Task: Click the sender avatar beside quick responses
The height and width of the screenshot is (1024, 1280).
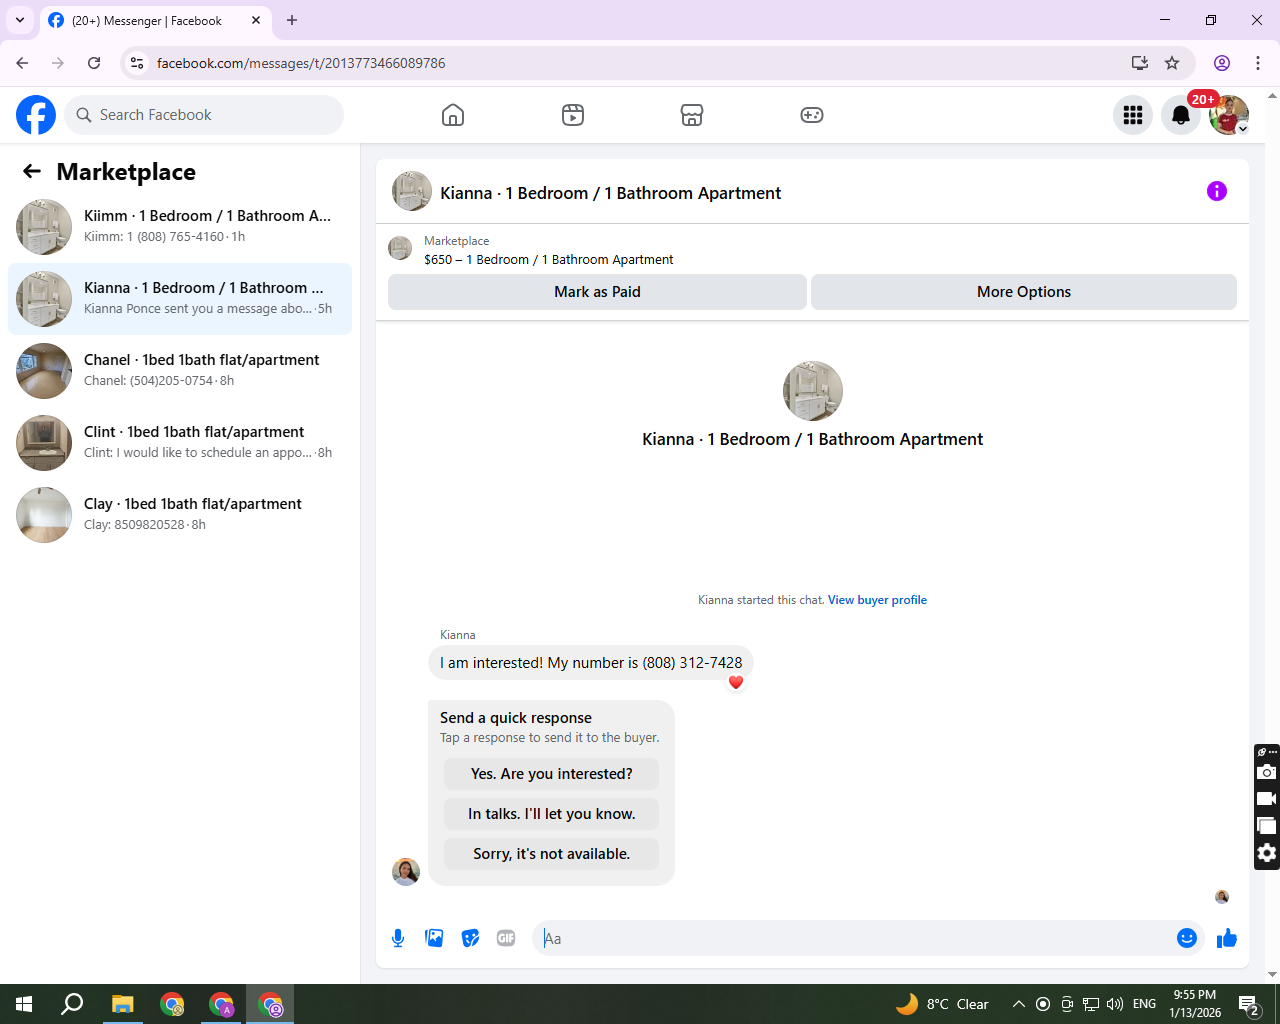Action: coord(406,872)
